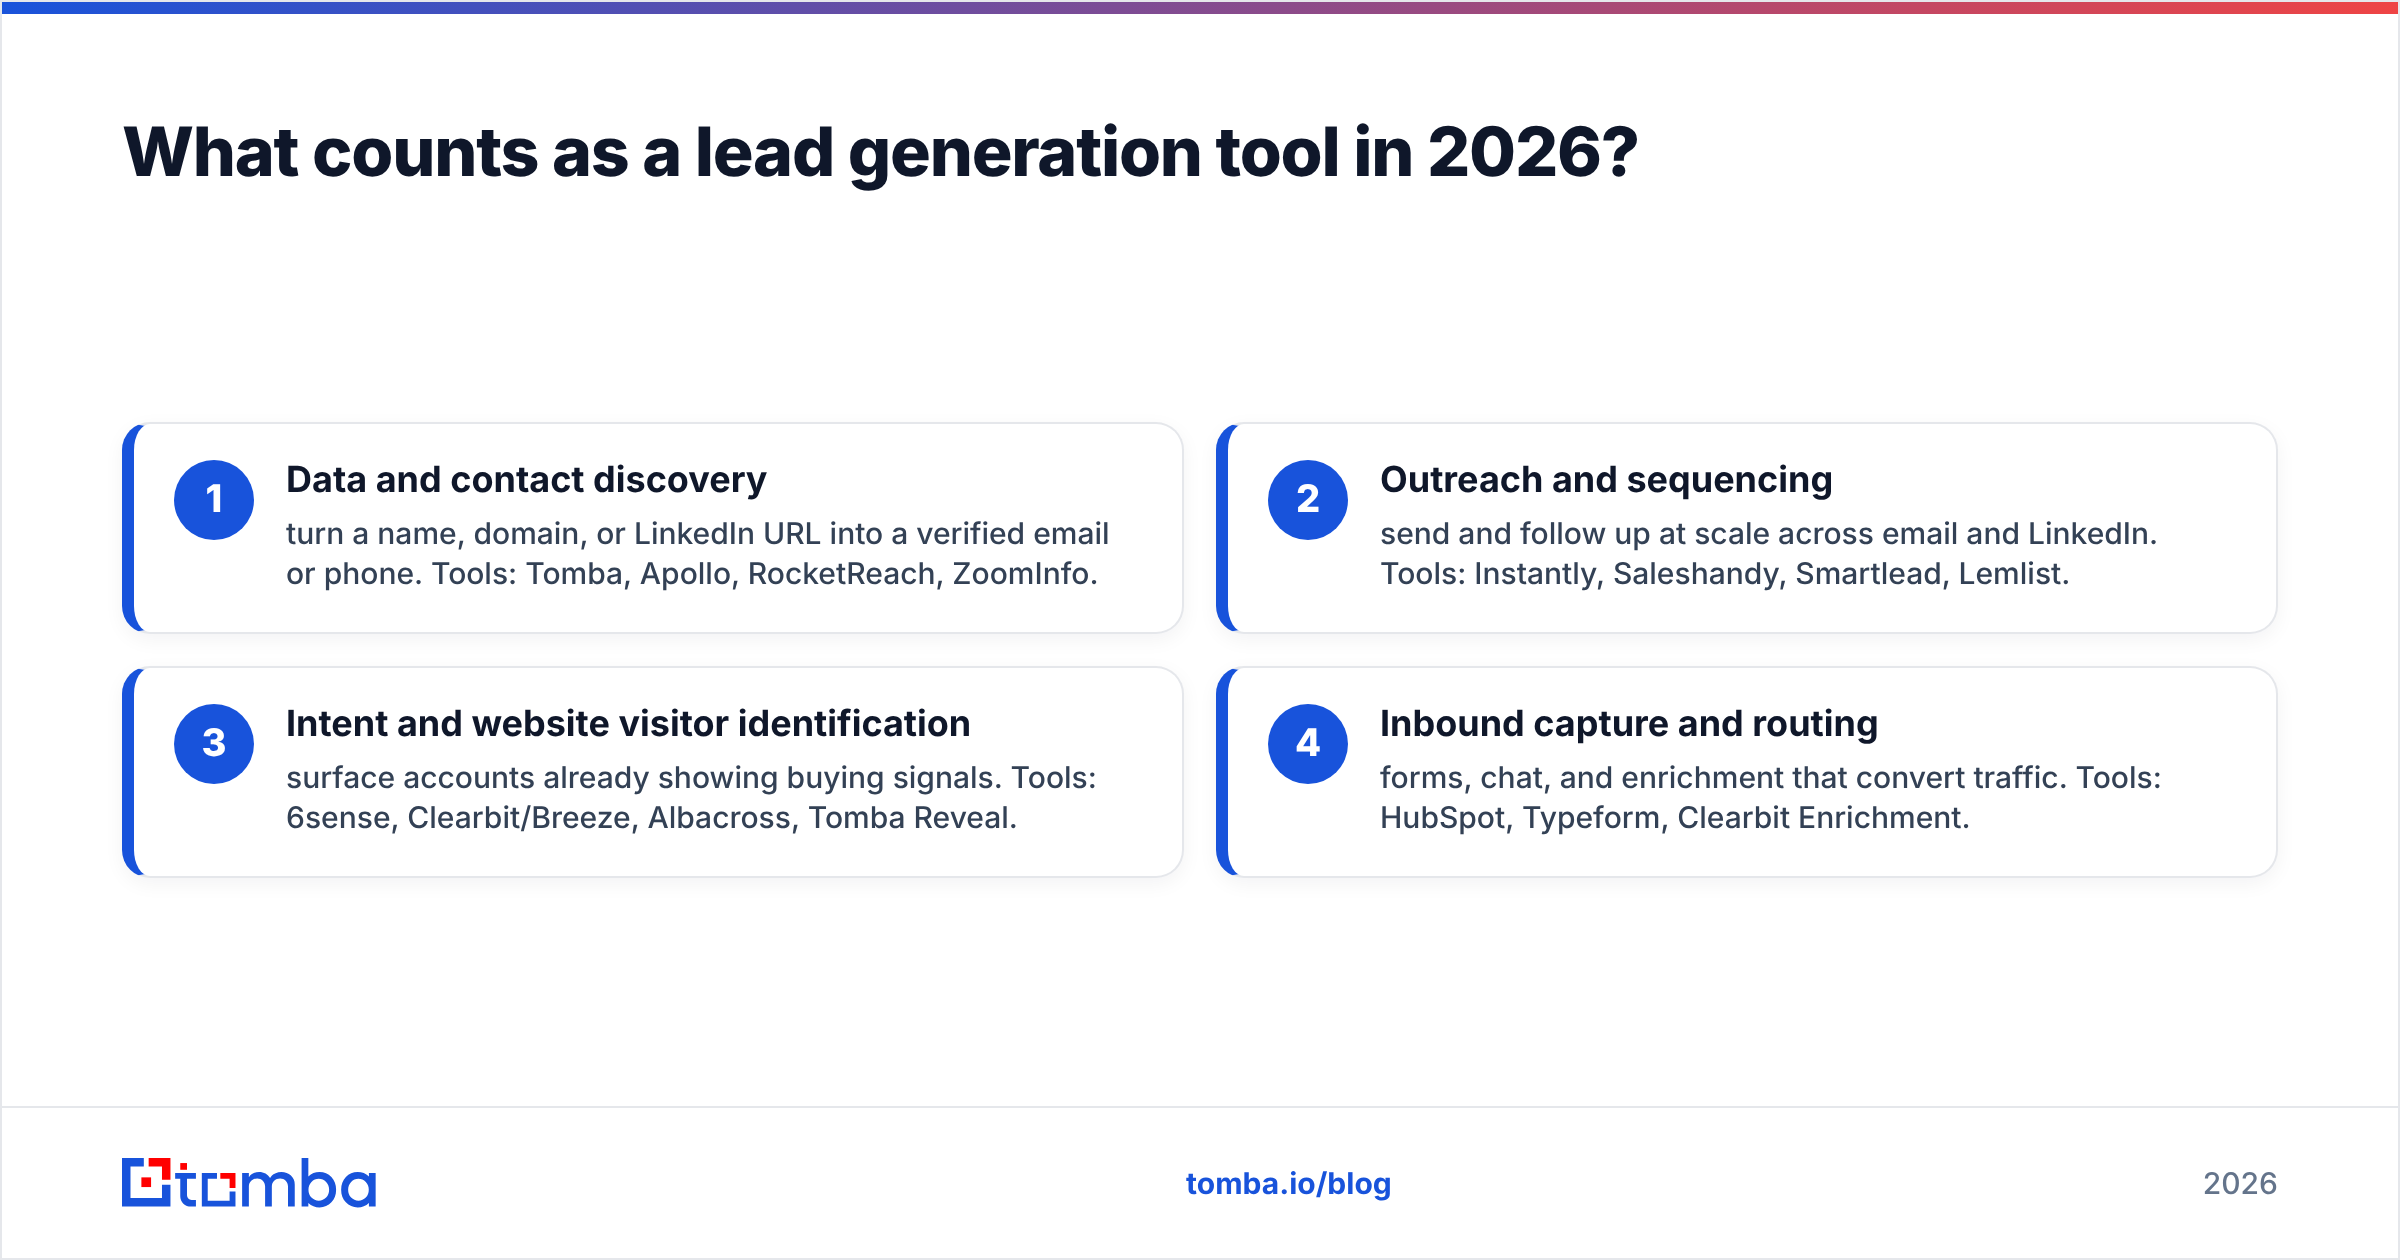2400x1260 pixels.
Task: Click the description starting 'send and follow up at scale'
Action: [x=1768, y=554]
